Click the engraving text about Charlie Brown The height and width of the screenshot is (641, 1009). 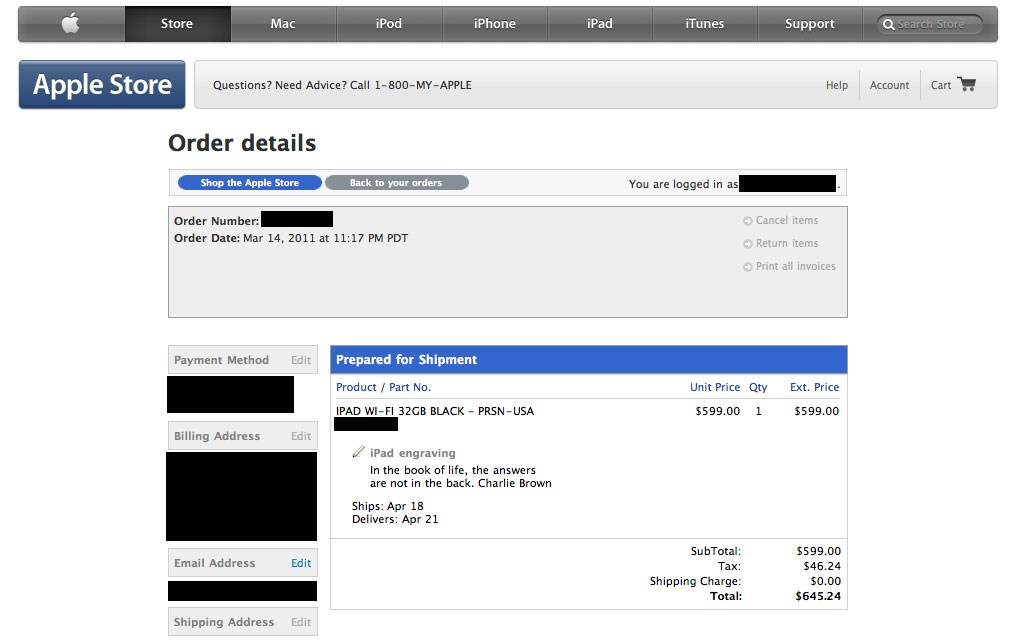[x=461, y=477]
